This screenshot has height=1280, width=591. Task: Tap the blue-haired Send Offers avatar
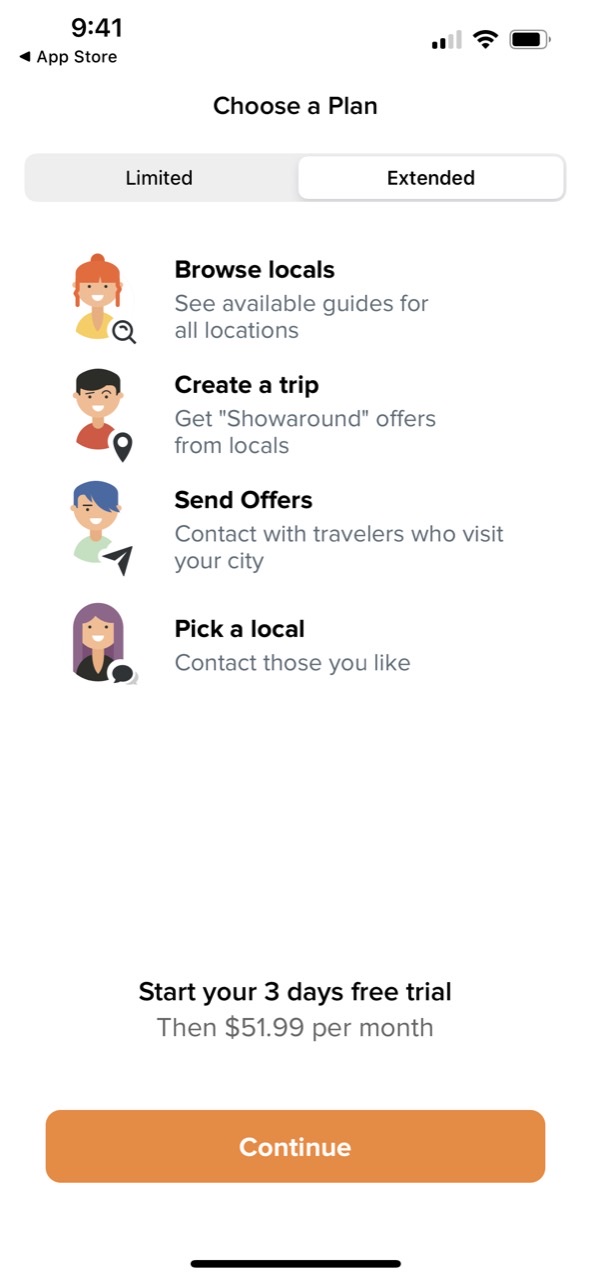97,525
